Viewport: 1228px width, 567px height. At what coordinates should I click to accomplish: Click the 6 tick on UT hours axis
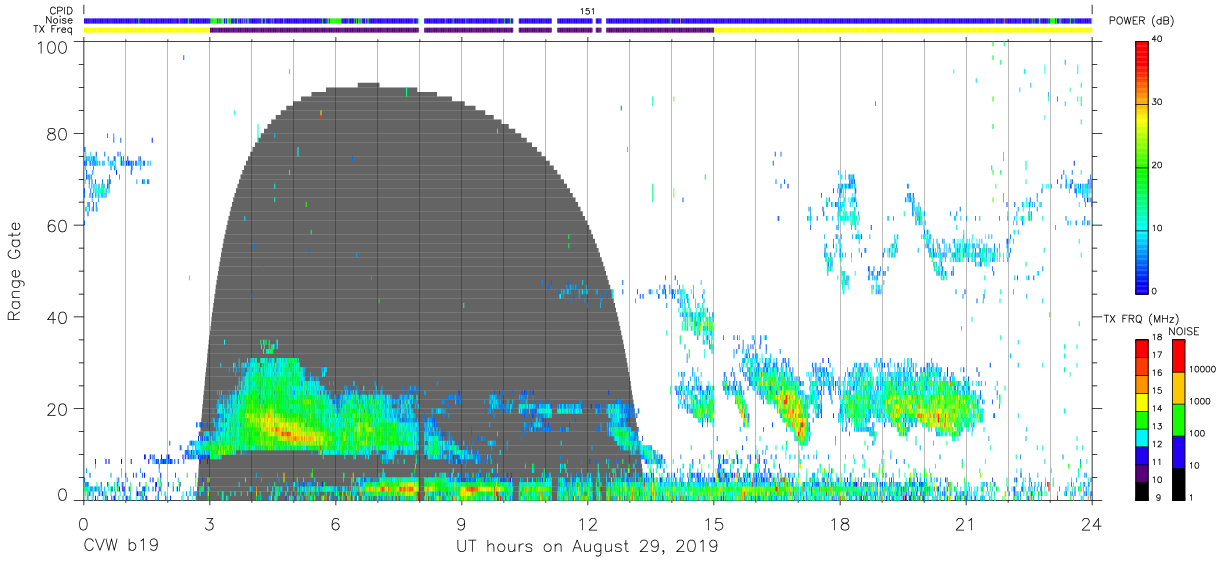[335, 524]
